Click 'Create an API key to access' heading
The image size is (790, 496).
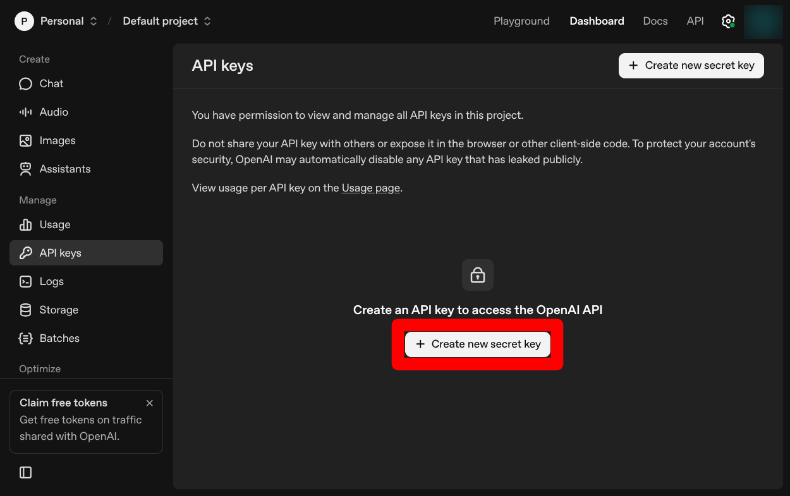[x=478, y=310]
